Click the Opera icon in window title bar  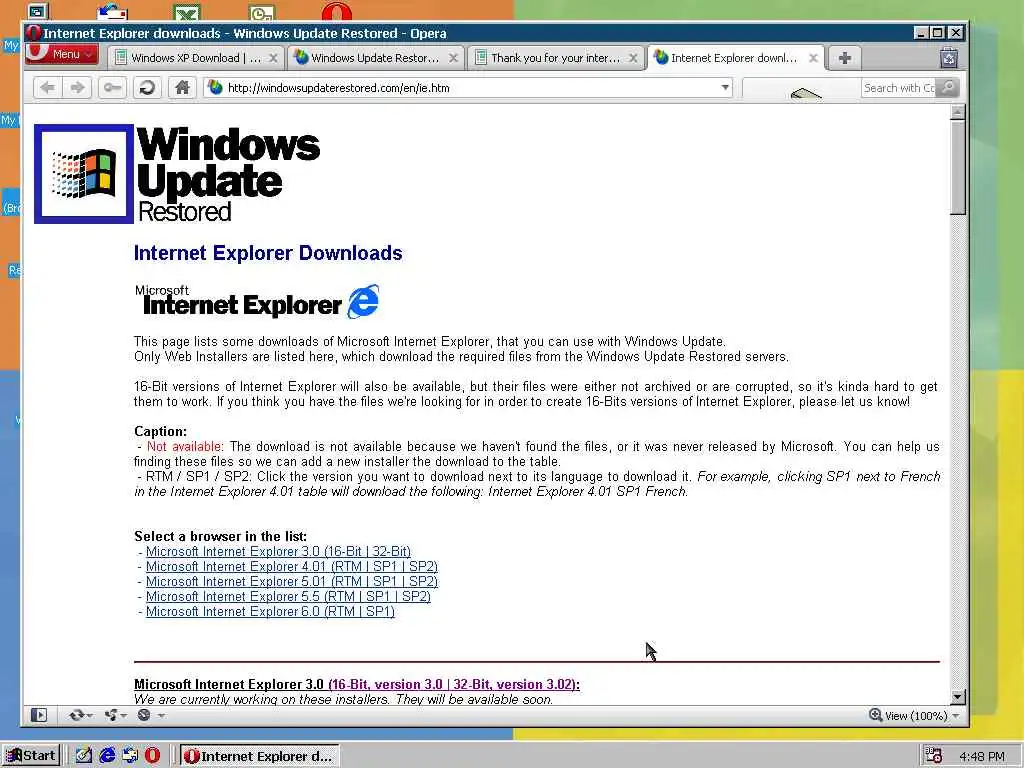click(33, 33)
